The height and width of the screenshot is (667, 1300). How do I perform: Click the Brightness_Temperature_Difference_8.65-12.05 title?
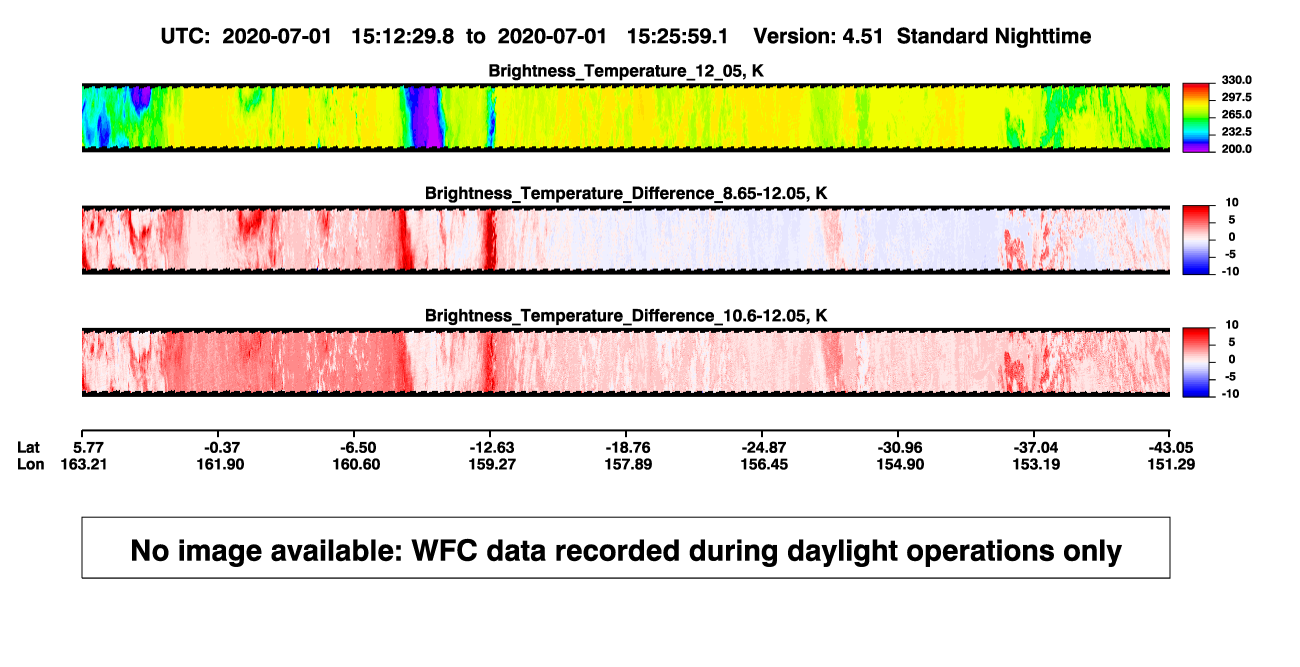[x=626, y=193]
